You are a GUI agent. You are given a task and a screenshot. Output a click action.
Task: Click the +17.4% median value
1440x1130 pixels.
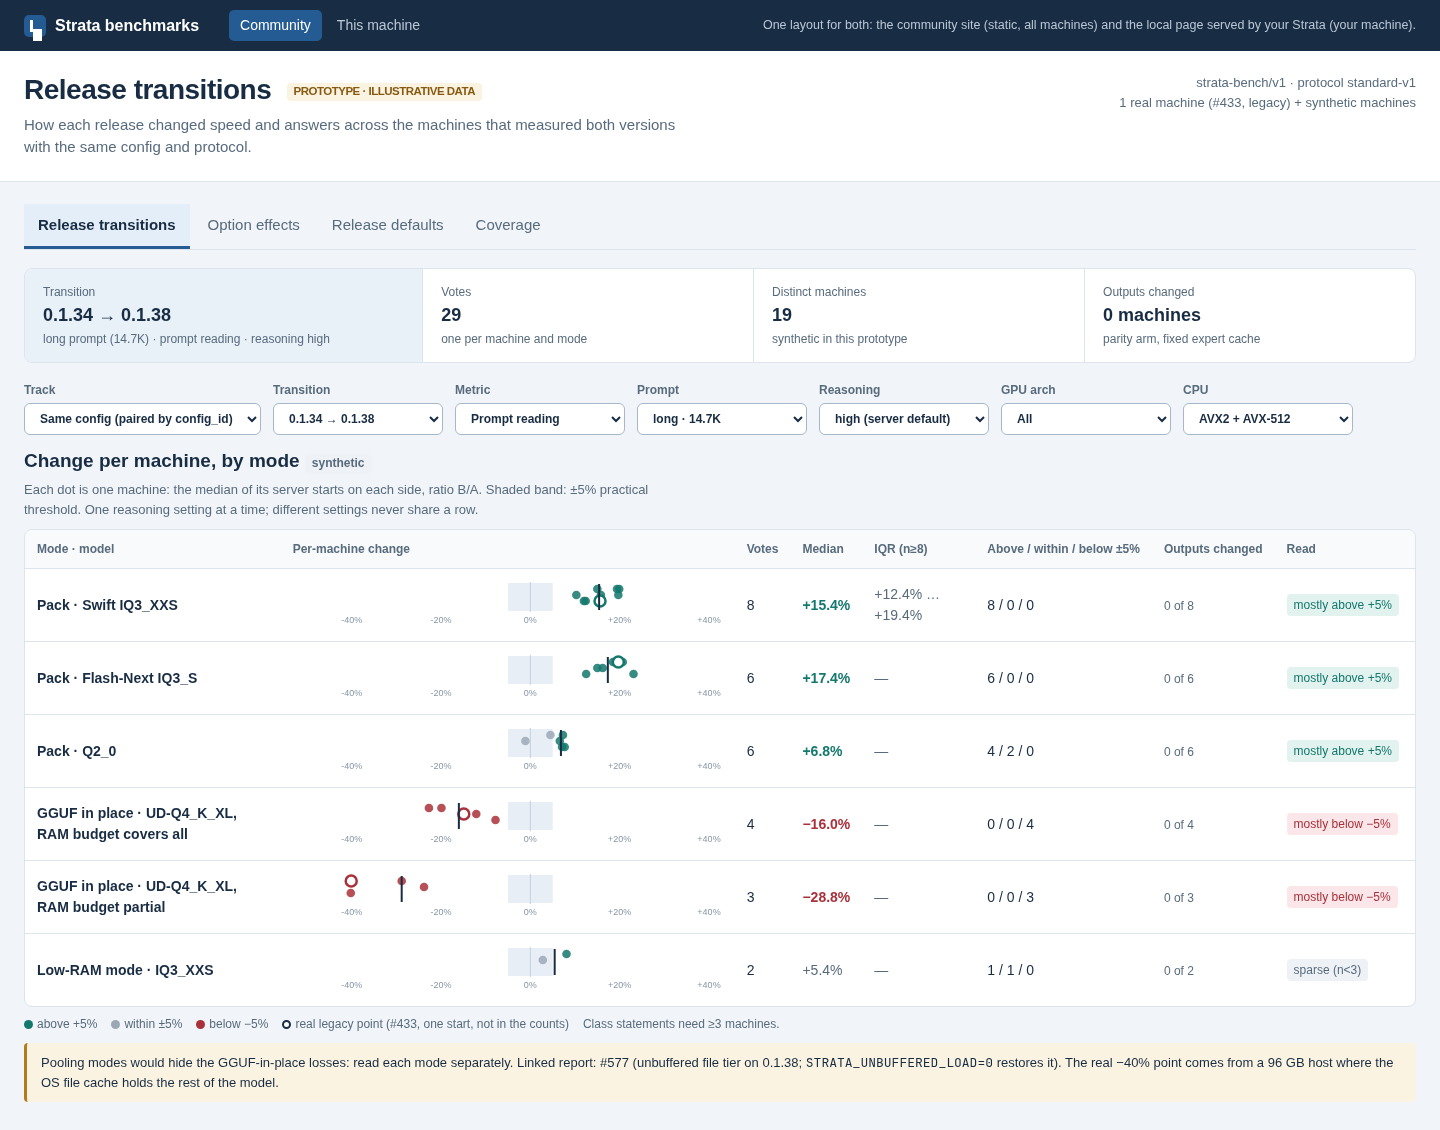tap(826, 678)
